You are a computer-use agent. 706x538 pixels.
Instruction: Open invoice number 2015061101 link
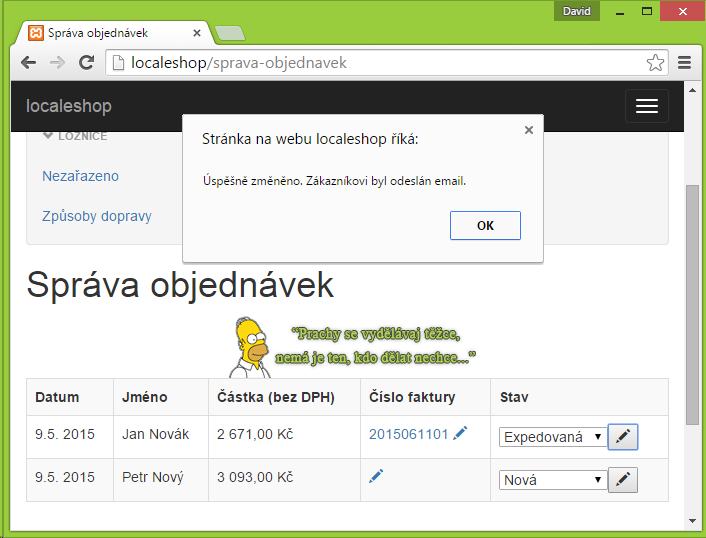(x=408, y=434)
